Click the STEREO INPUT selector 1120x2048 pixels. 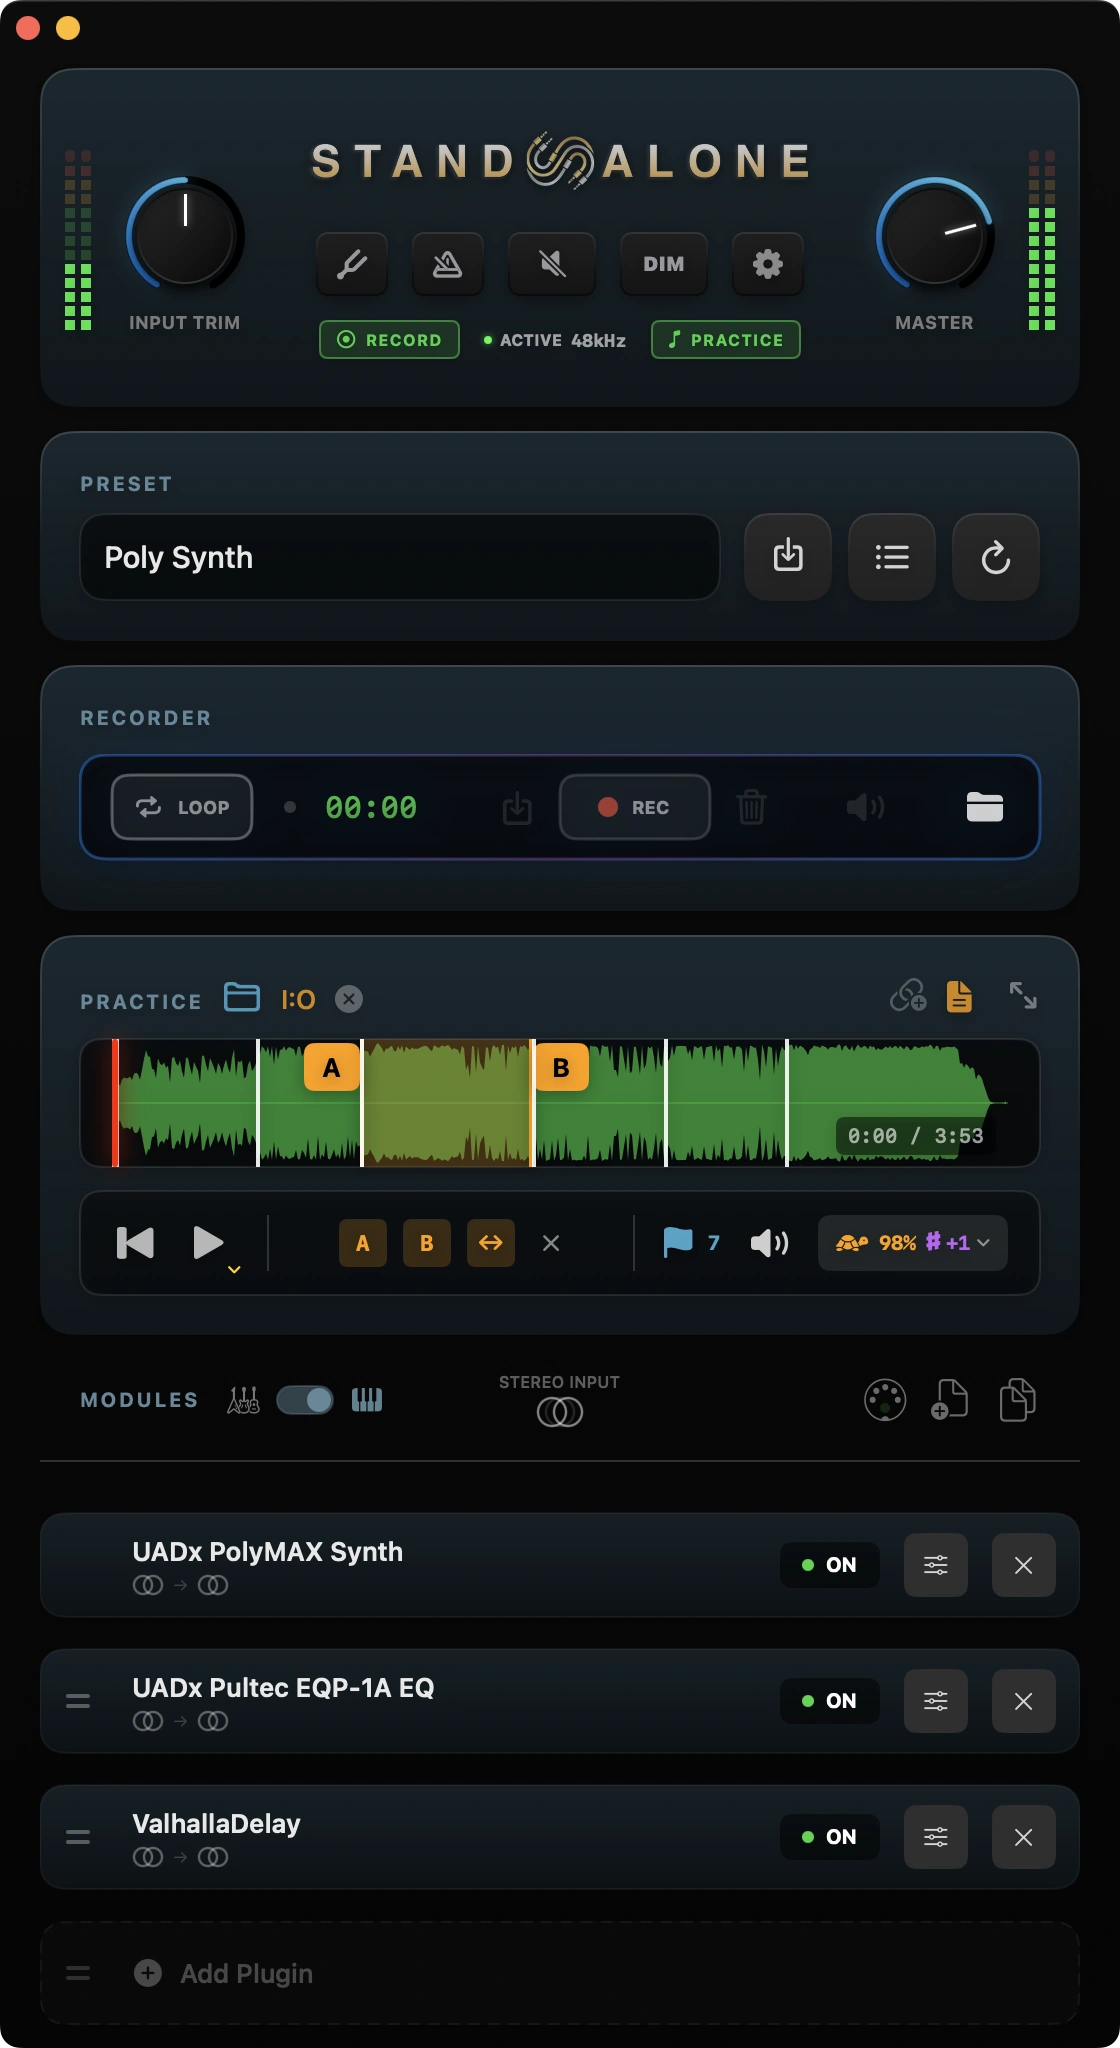click(560, 1400)
